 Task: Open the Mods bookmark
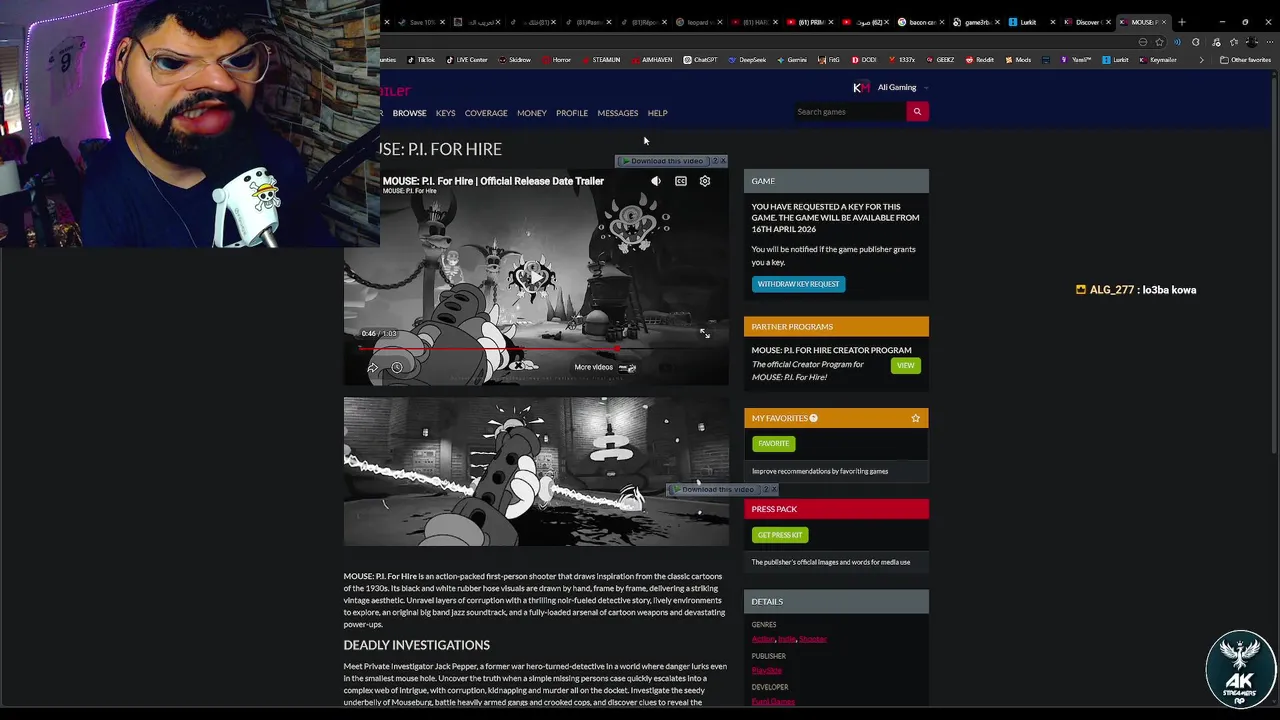click(x=1018, y=60)
